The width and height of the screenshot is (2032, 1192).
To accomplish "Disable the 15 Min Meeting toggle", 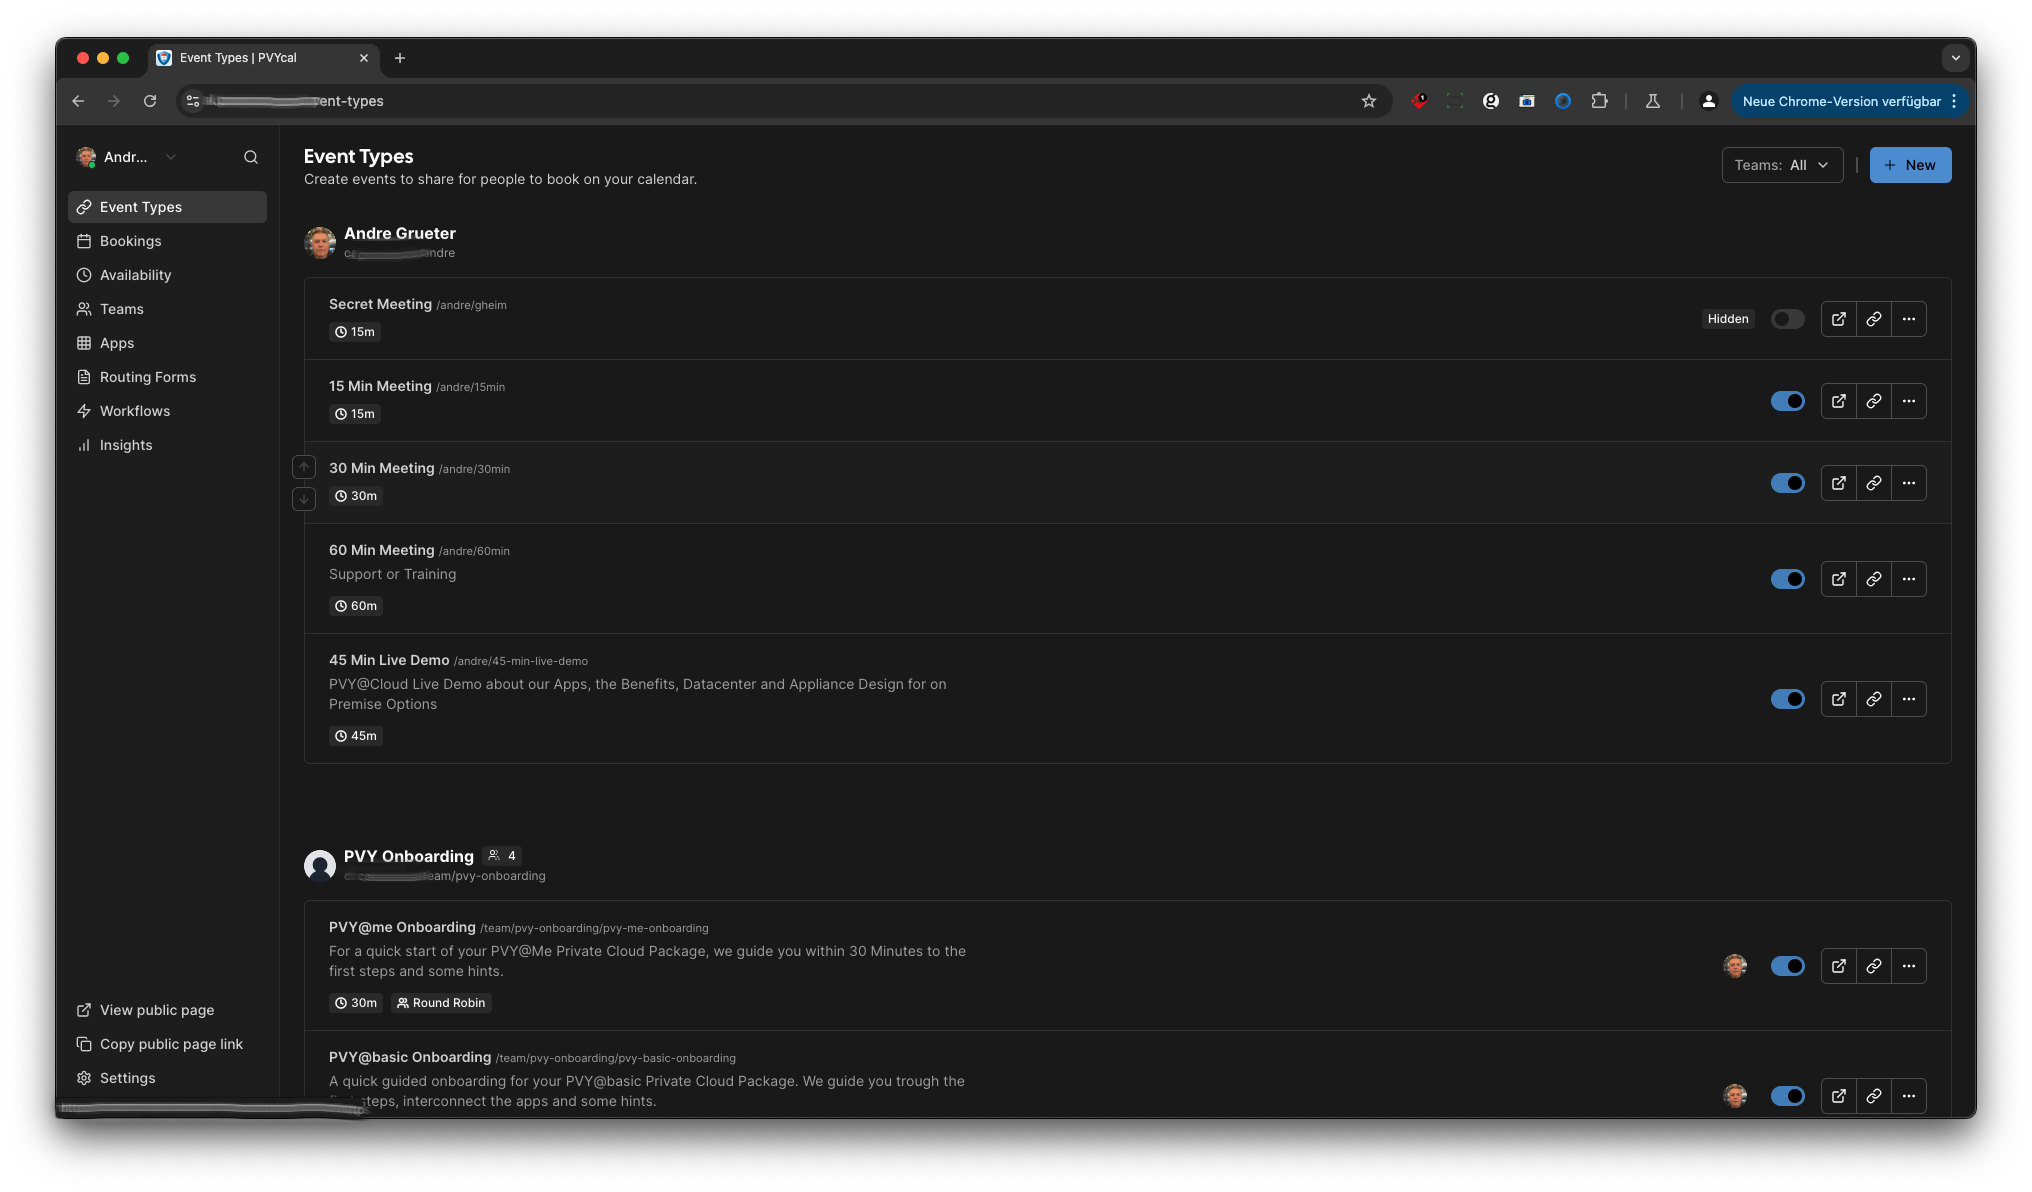I will (x=1787, y=401).
